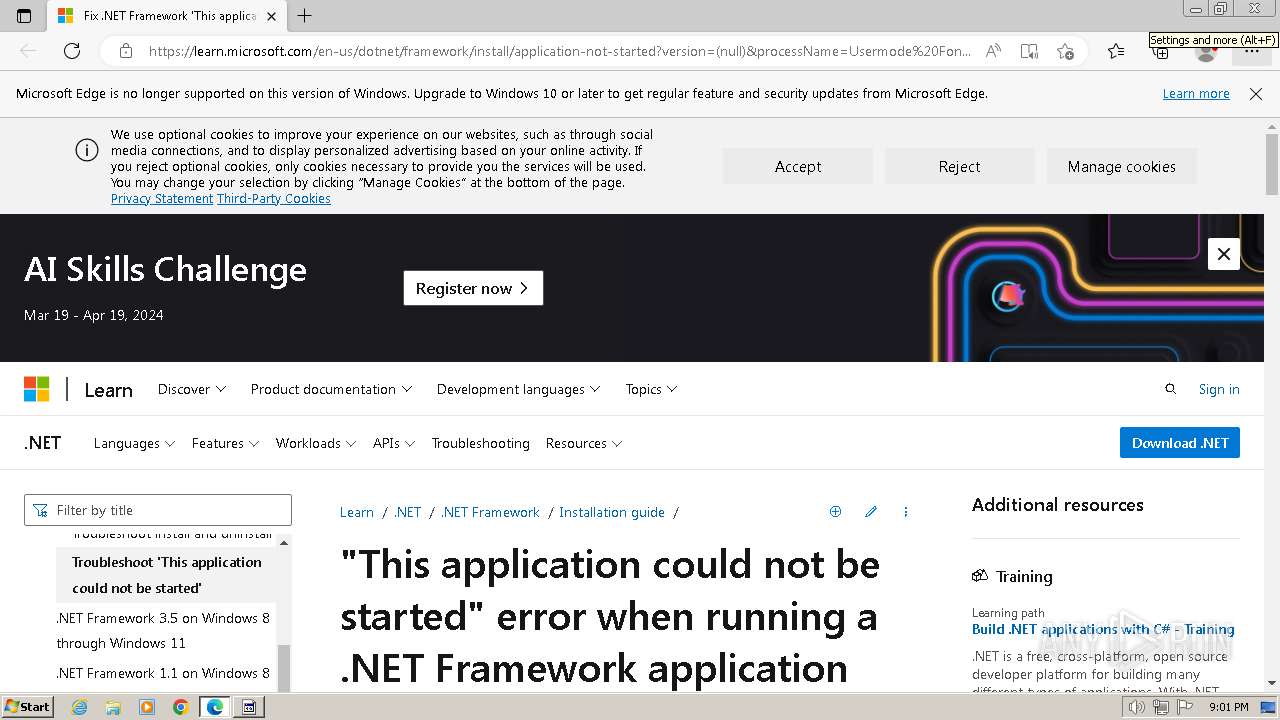Expand the Features dropdown
The width and height of the screenshot is (1280, 720).
(x=225, y=443)
